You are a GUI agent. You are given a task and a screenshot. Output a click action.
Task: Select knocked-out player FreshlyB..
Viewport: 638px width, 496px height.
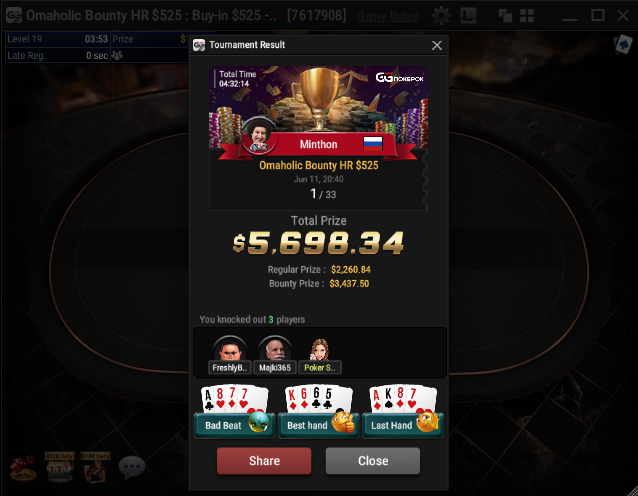230,355
